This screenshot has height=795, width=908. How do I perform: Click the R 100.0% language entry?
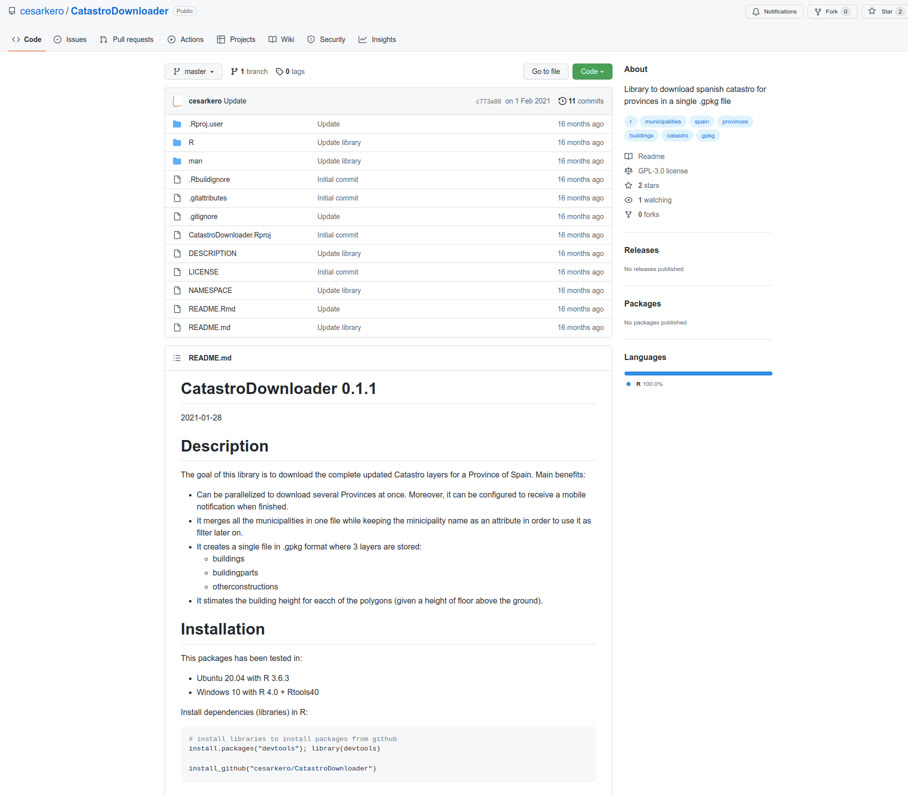pos(645,384)
